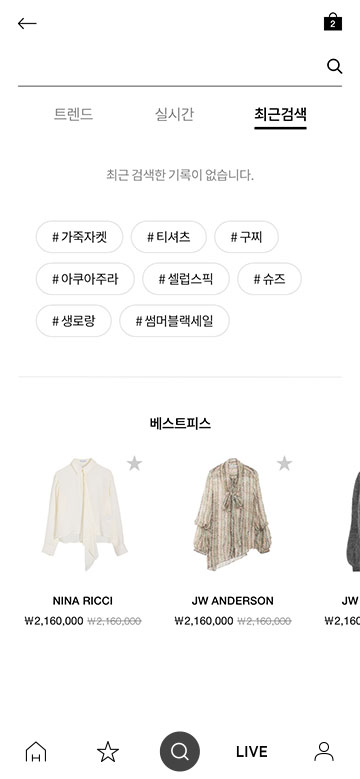The image size is (360, 779).
Task: Open the profile person icon
Action: pyautogui.click(x=324, y=751)
